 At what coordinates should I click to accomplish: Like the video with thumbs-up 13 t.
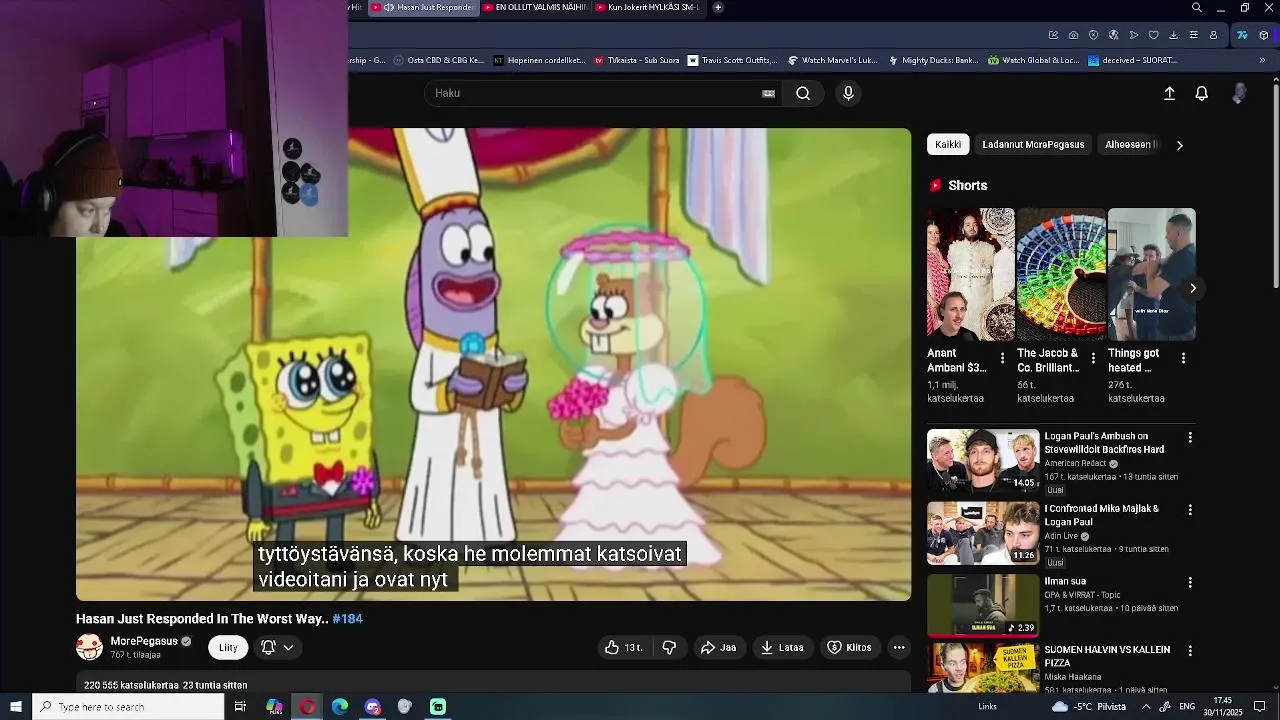click(623, 647)
